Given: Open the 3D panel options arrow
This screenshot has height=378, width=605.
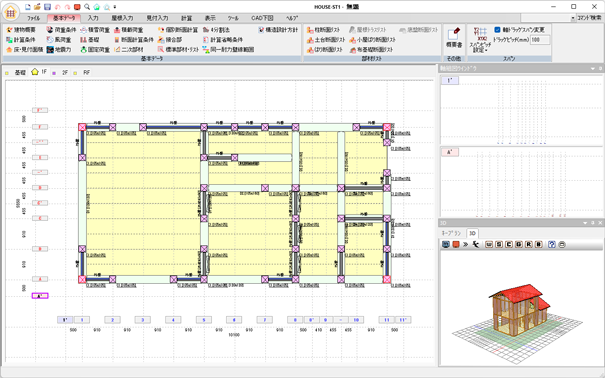Looking at the screenshot, I should (x=585, y=223).
